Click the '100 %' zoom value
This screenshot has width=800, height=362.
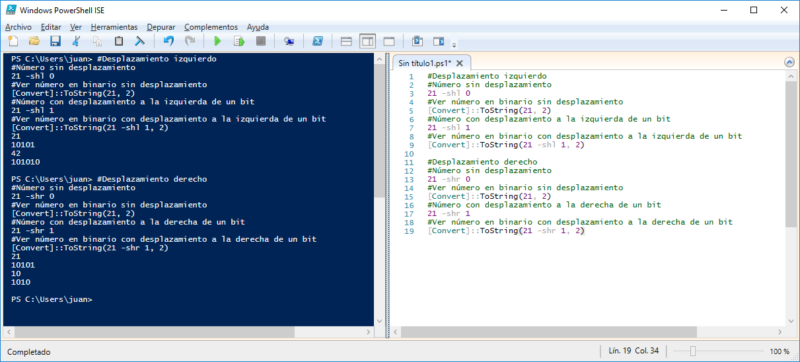(779, 351)
